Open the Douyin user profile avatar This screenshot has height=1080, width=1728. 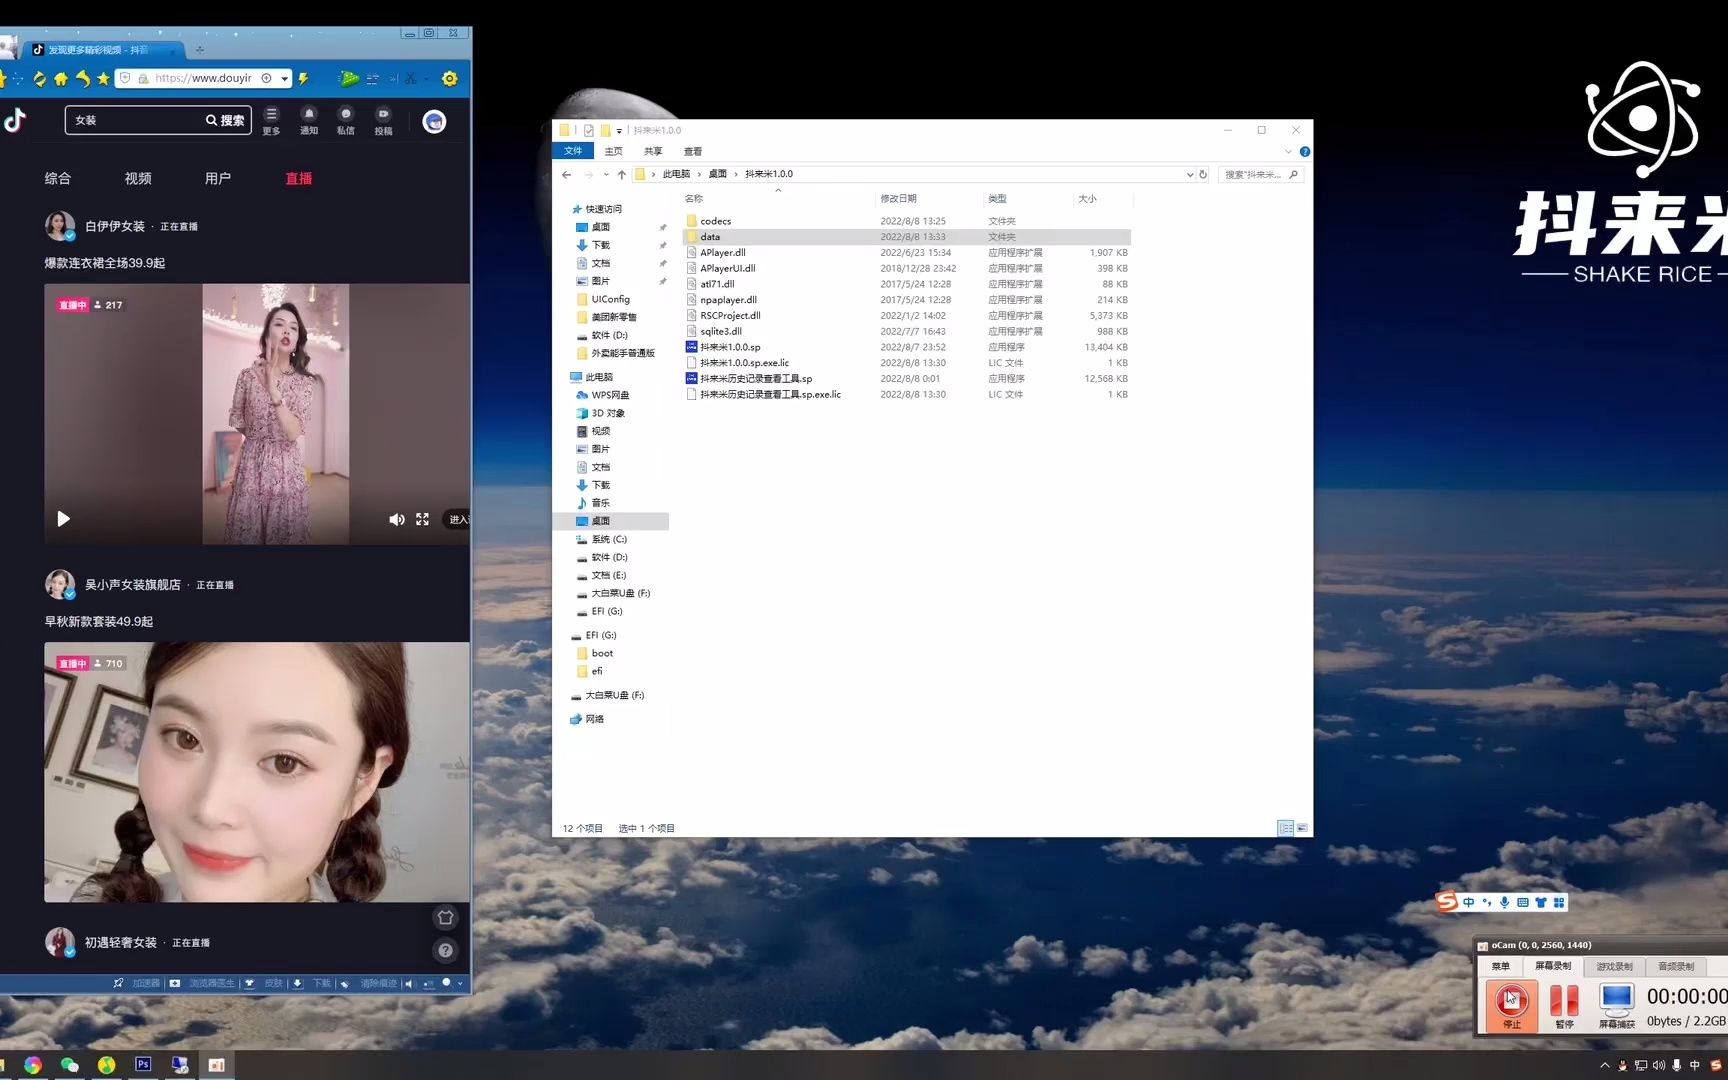[x=434, y=121]
